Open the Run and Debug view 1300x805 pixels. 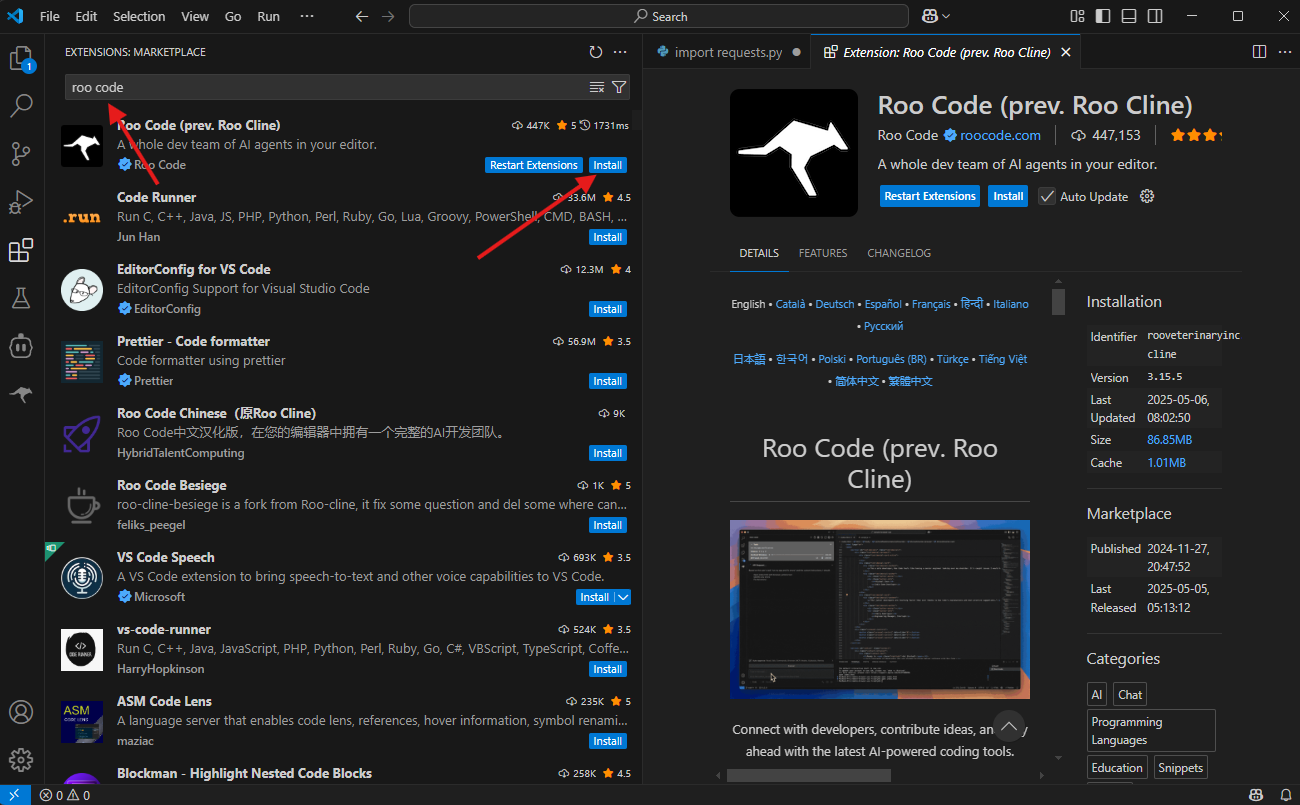pyautogui.click(x=21, y=202)
